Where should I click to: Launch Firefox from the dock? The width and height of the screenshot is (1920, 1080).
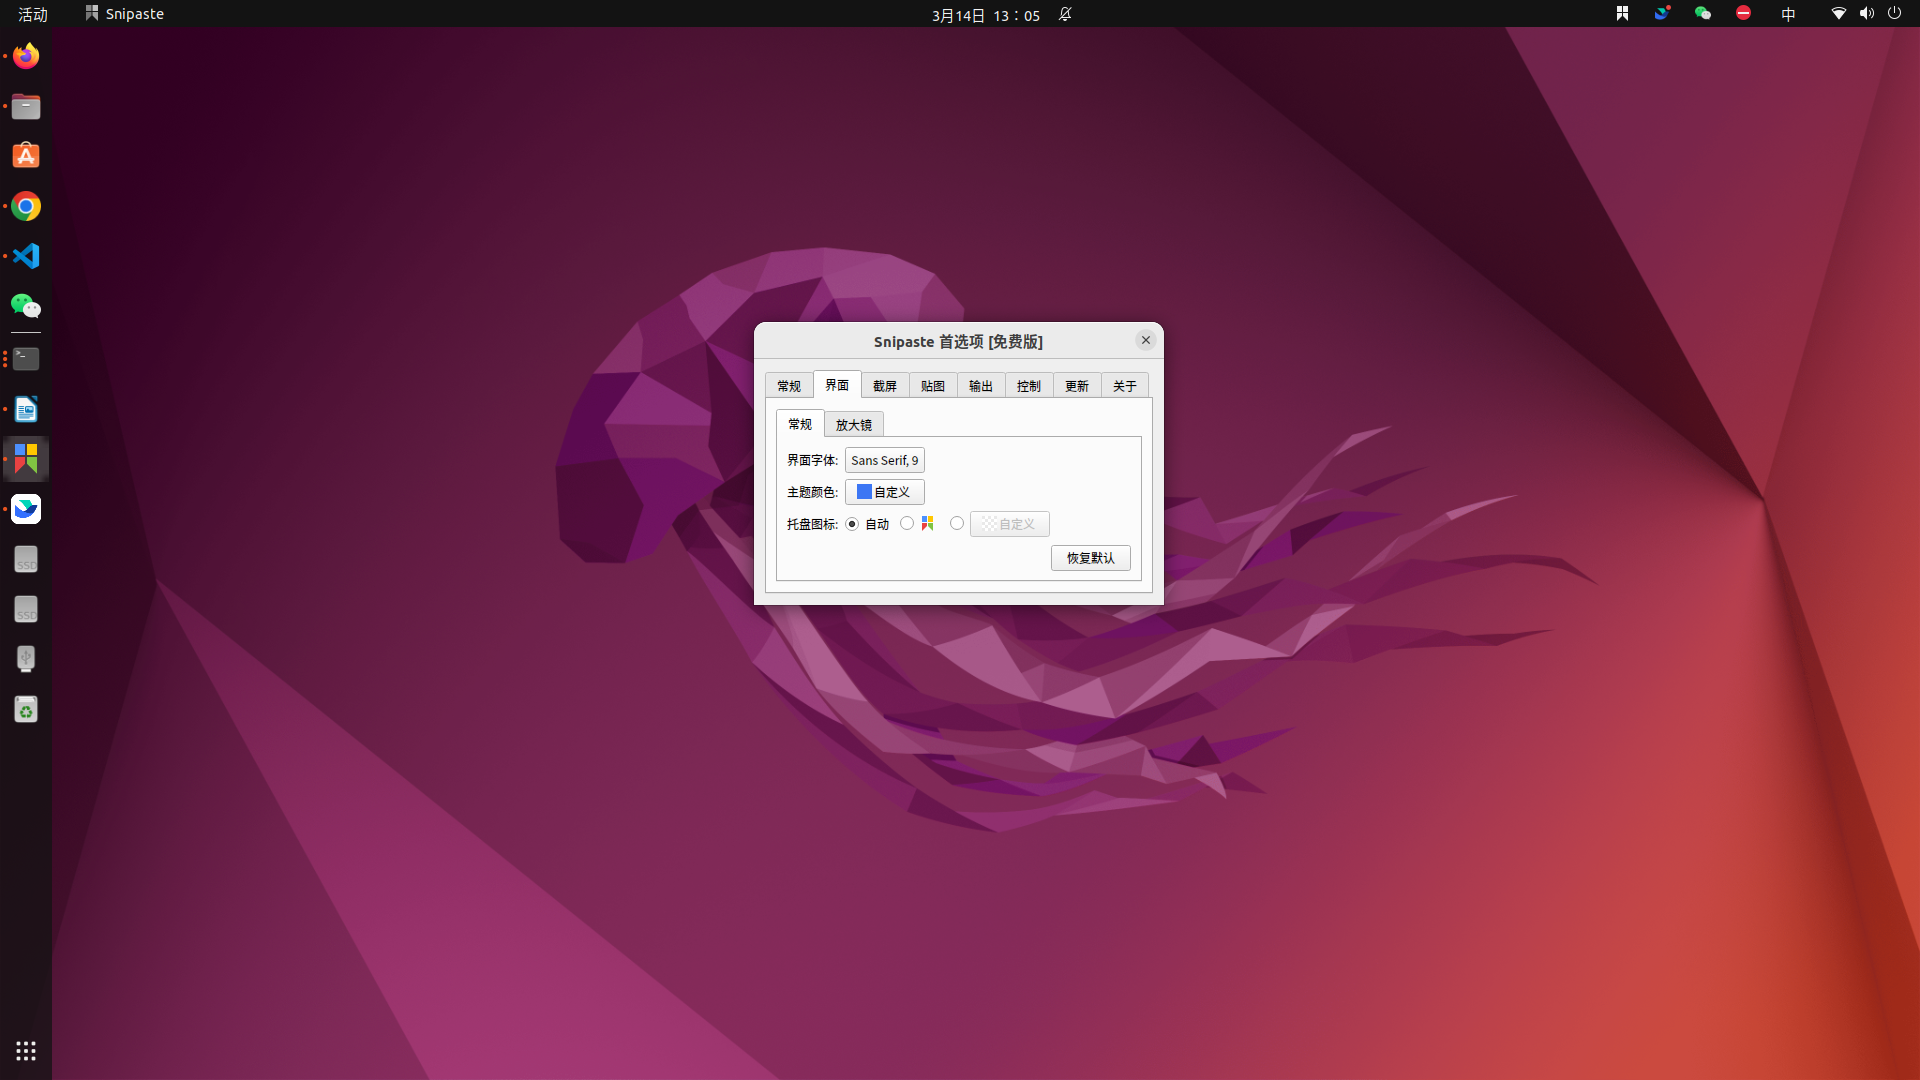26,56
